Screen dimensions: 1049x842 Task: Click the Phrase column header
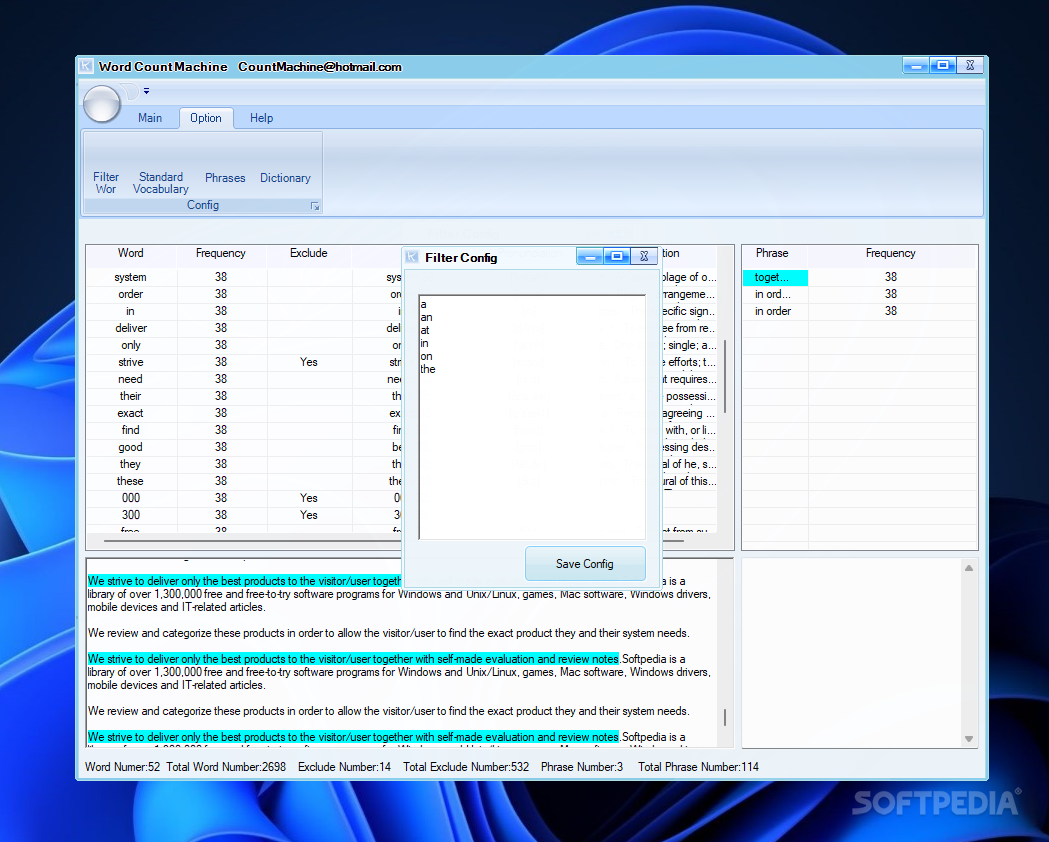coord(772,253)
